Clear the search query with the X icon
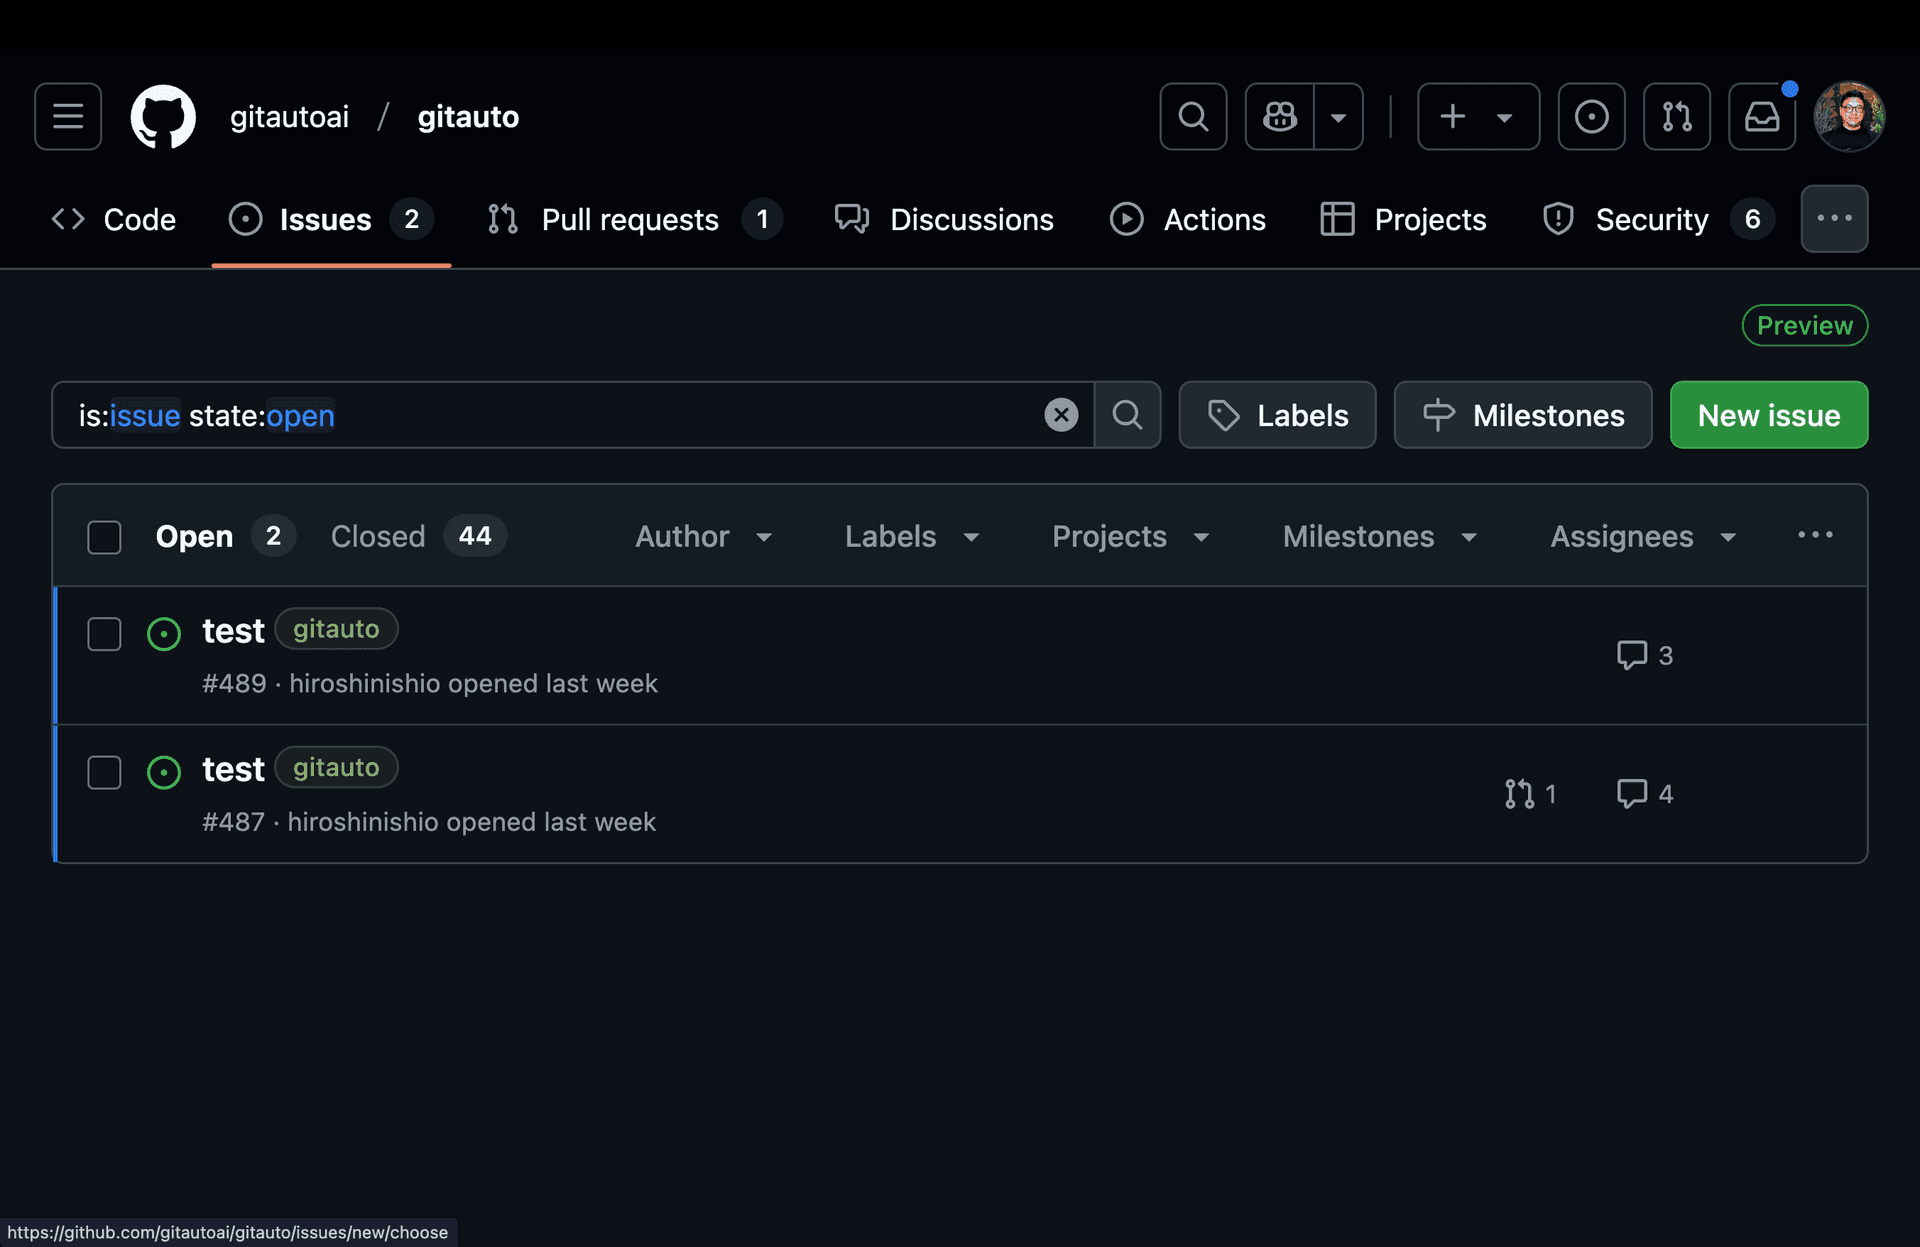 [1061, 414]
